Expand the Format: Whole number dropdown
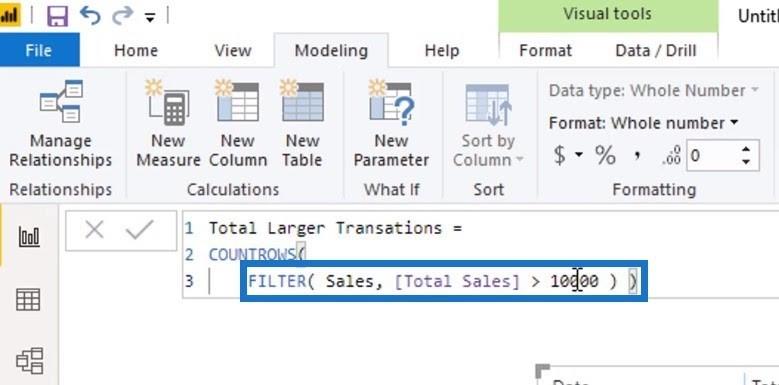The width and height of the screenshot is (779, 385). (x=643, y=123)
